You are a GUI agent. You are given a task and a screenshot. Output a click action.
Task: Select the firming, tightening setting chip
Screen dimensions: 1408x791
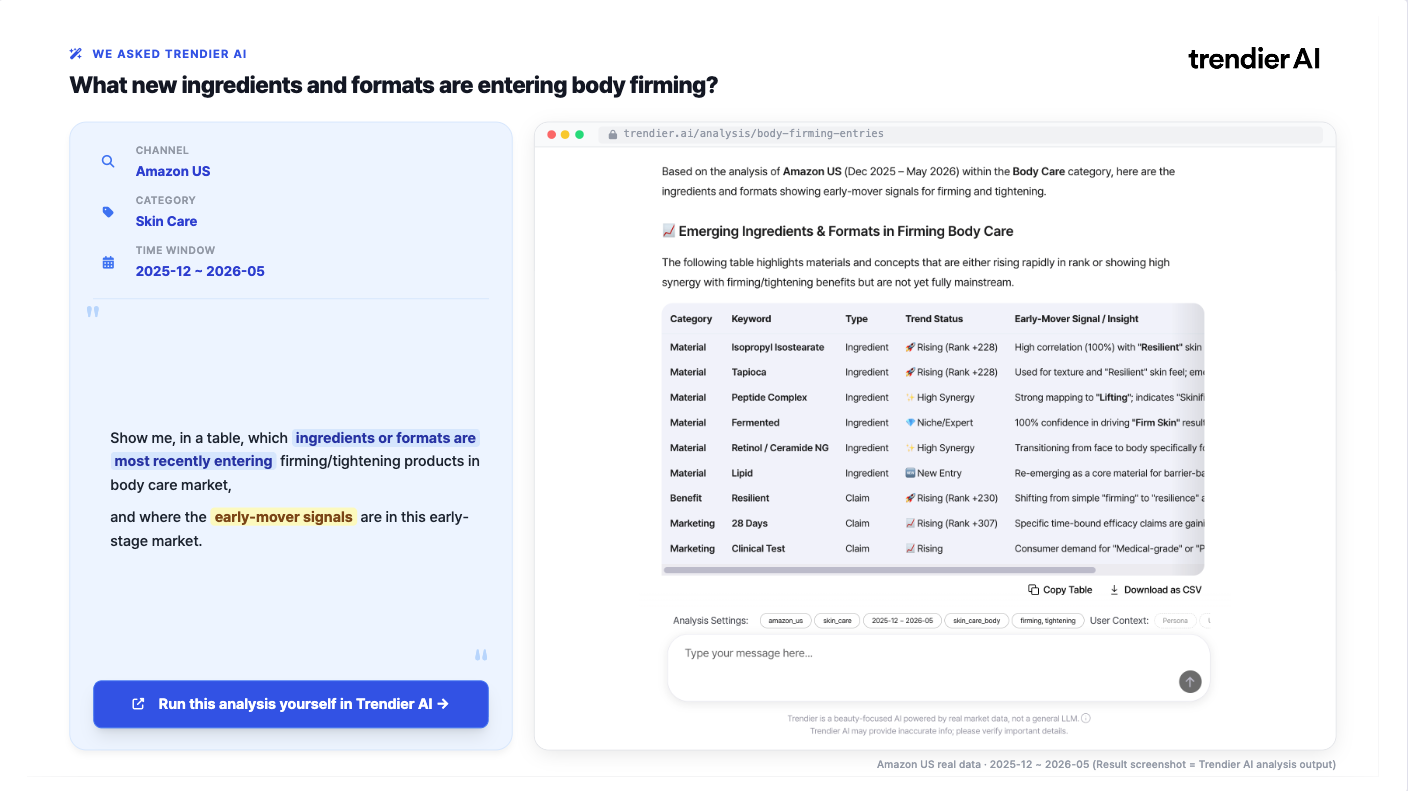pos(1048,620)
